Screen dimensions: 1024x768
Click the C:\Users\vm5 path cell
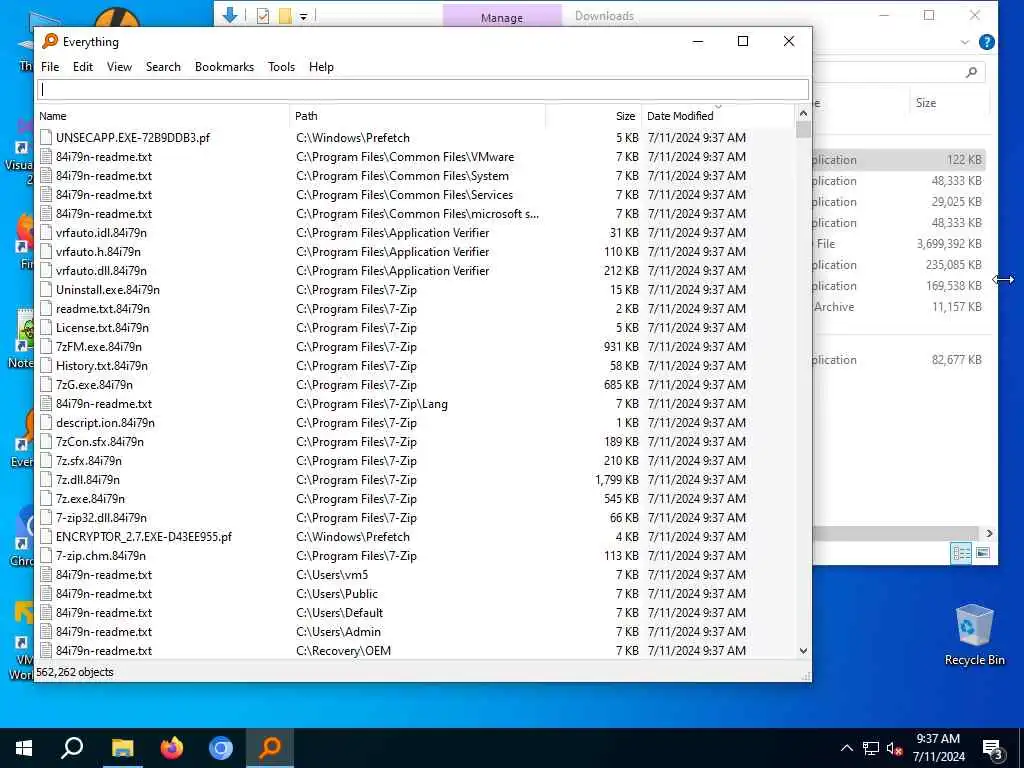[x=332, y=574]
